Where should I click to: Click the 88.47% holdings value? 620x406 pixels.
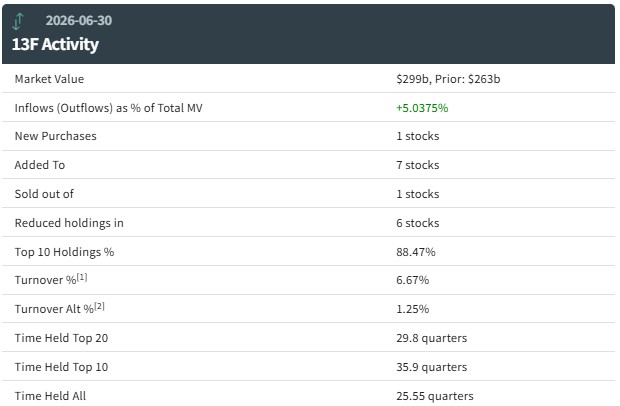click(416, 252)
